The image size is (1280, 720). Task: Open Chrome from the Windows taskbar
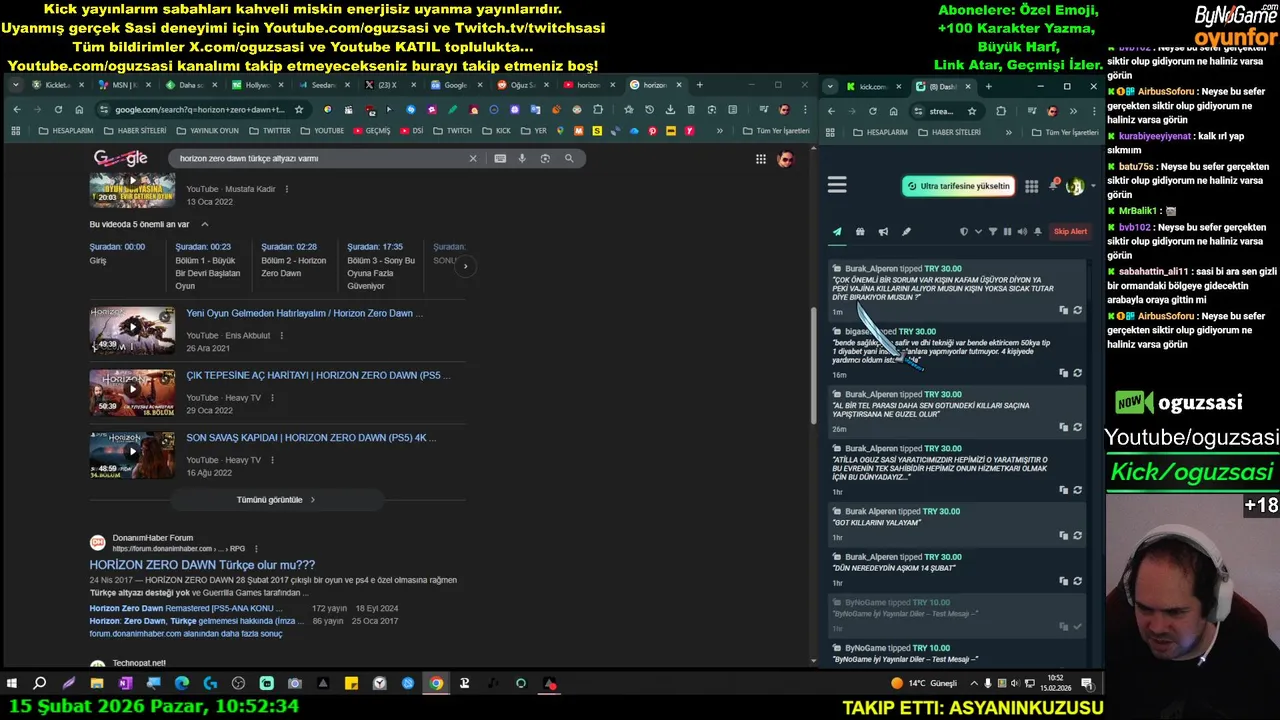point(436,684)
